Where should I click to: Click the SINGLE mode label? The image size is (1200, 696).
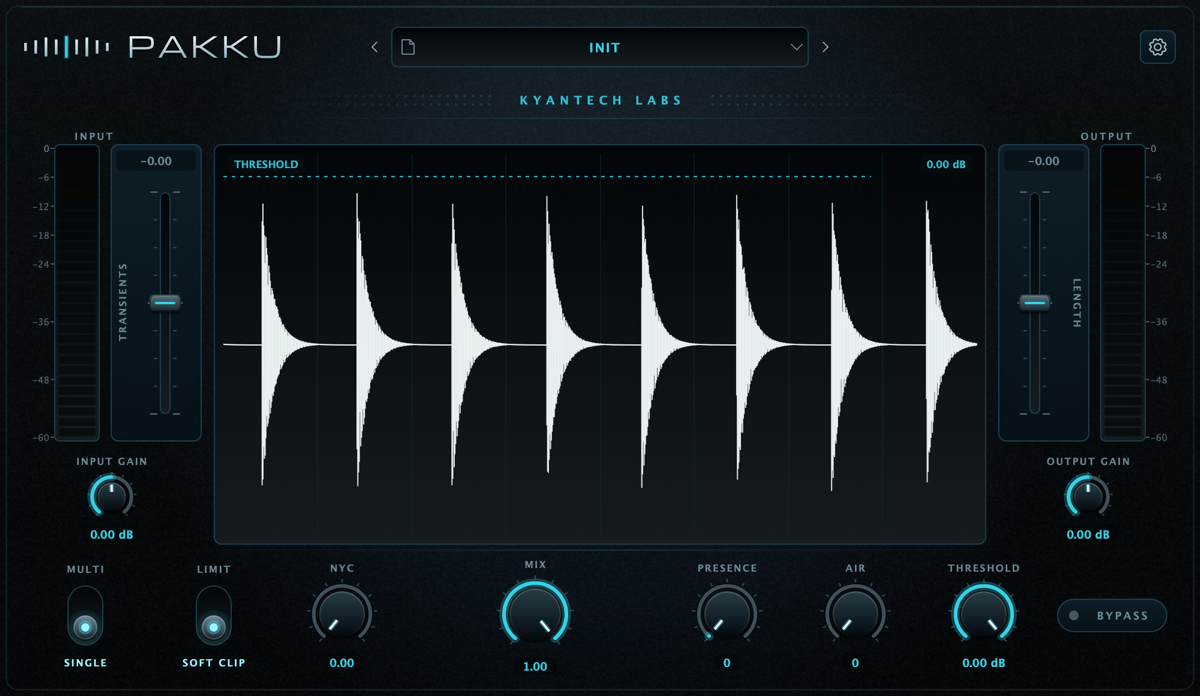[x=85, y=663]
